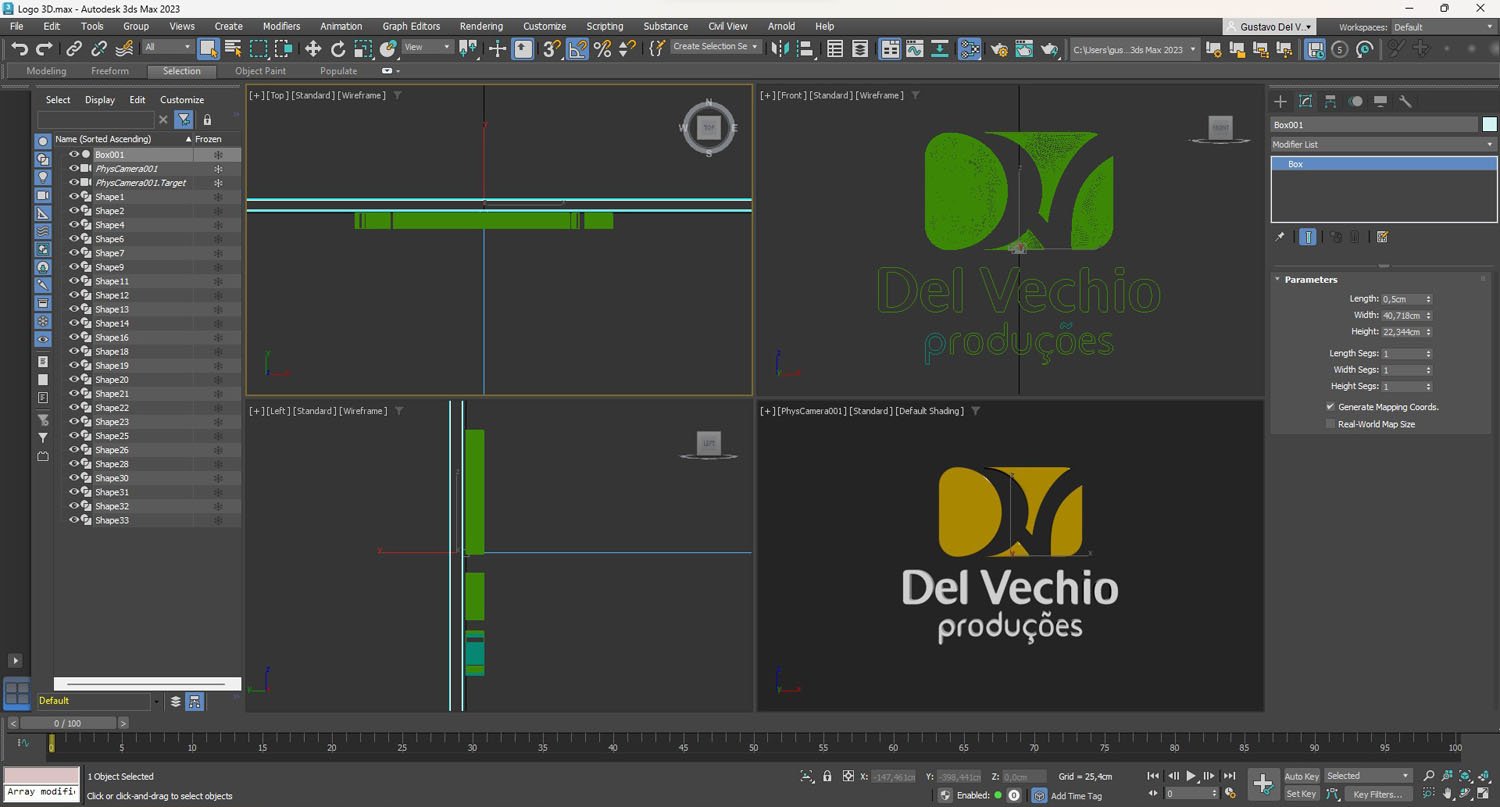This screenshot has width=1500, height=807.
Task: Open the Selected key filter dropdown
Action: (x=1367, y=776)
